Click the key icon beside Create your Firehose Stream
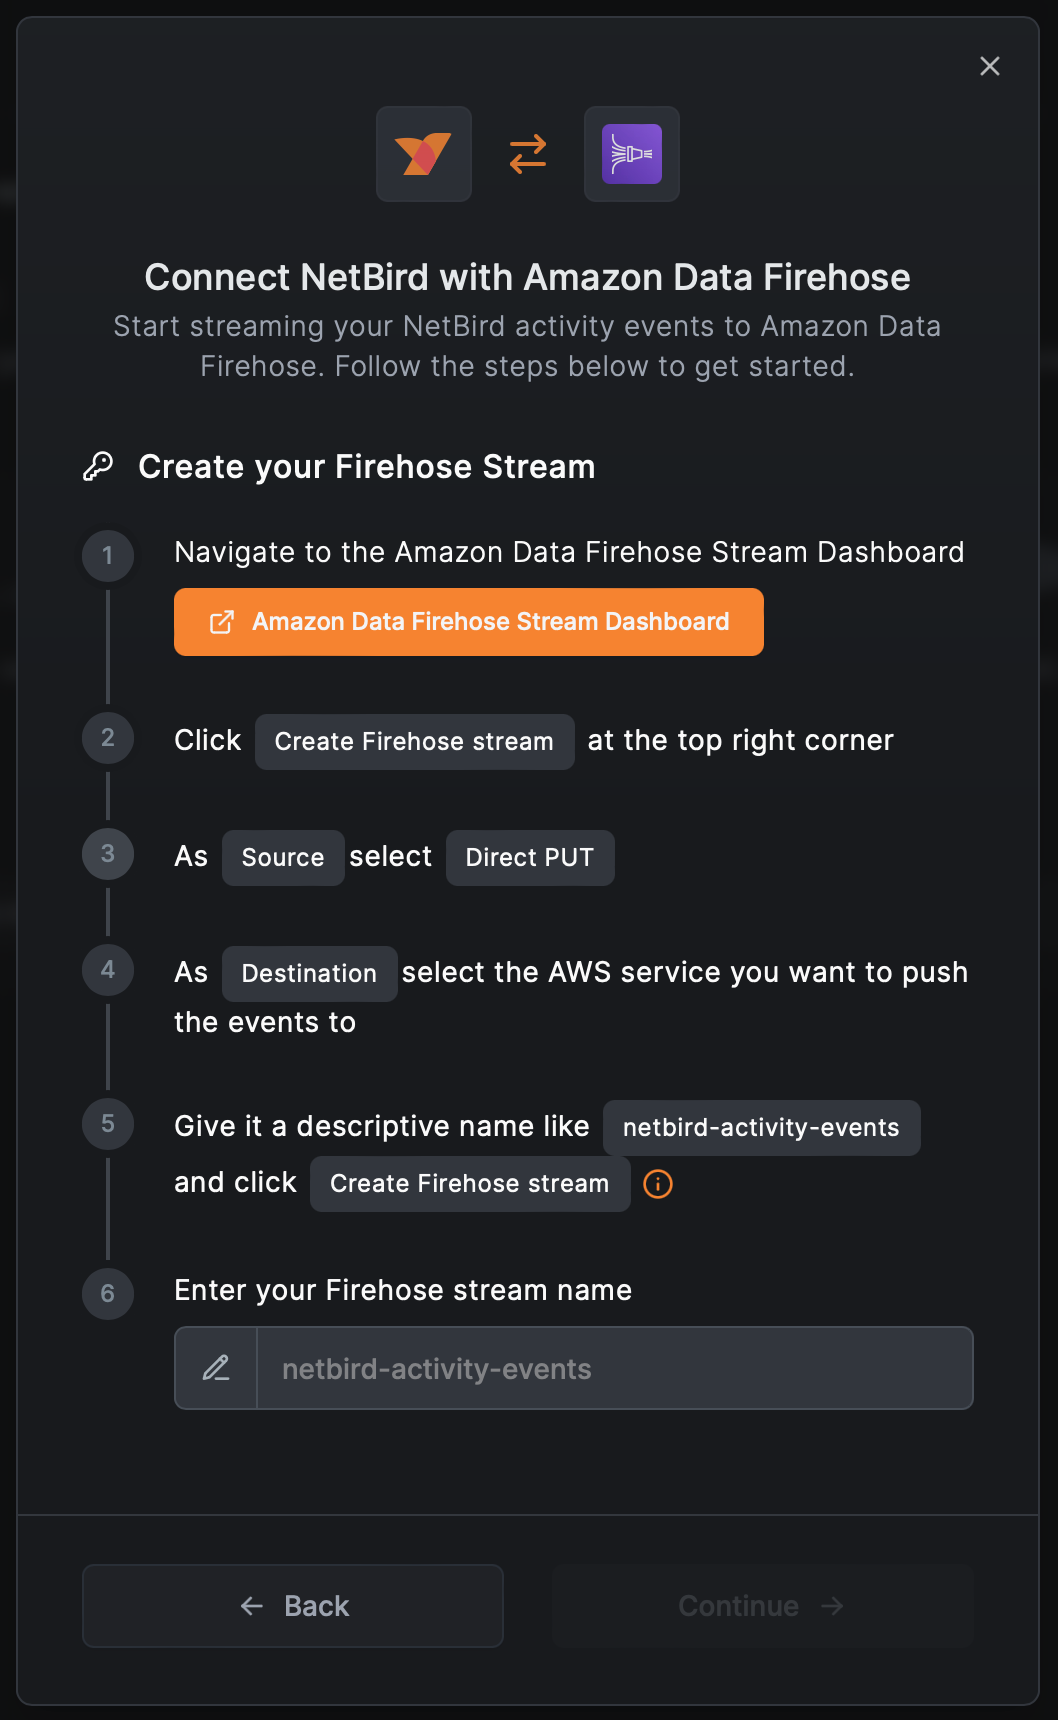Screen dimensions: 1058x1720 click(x=99, y=465)
